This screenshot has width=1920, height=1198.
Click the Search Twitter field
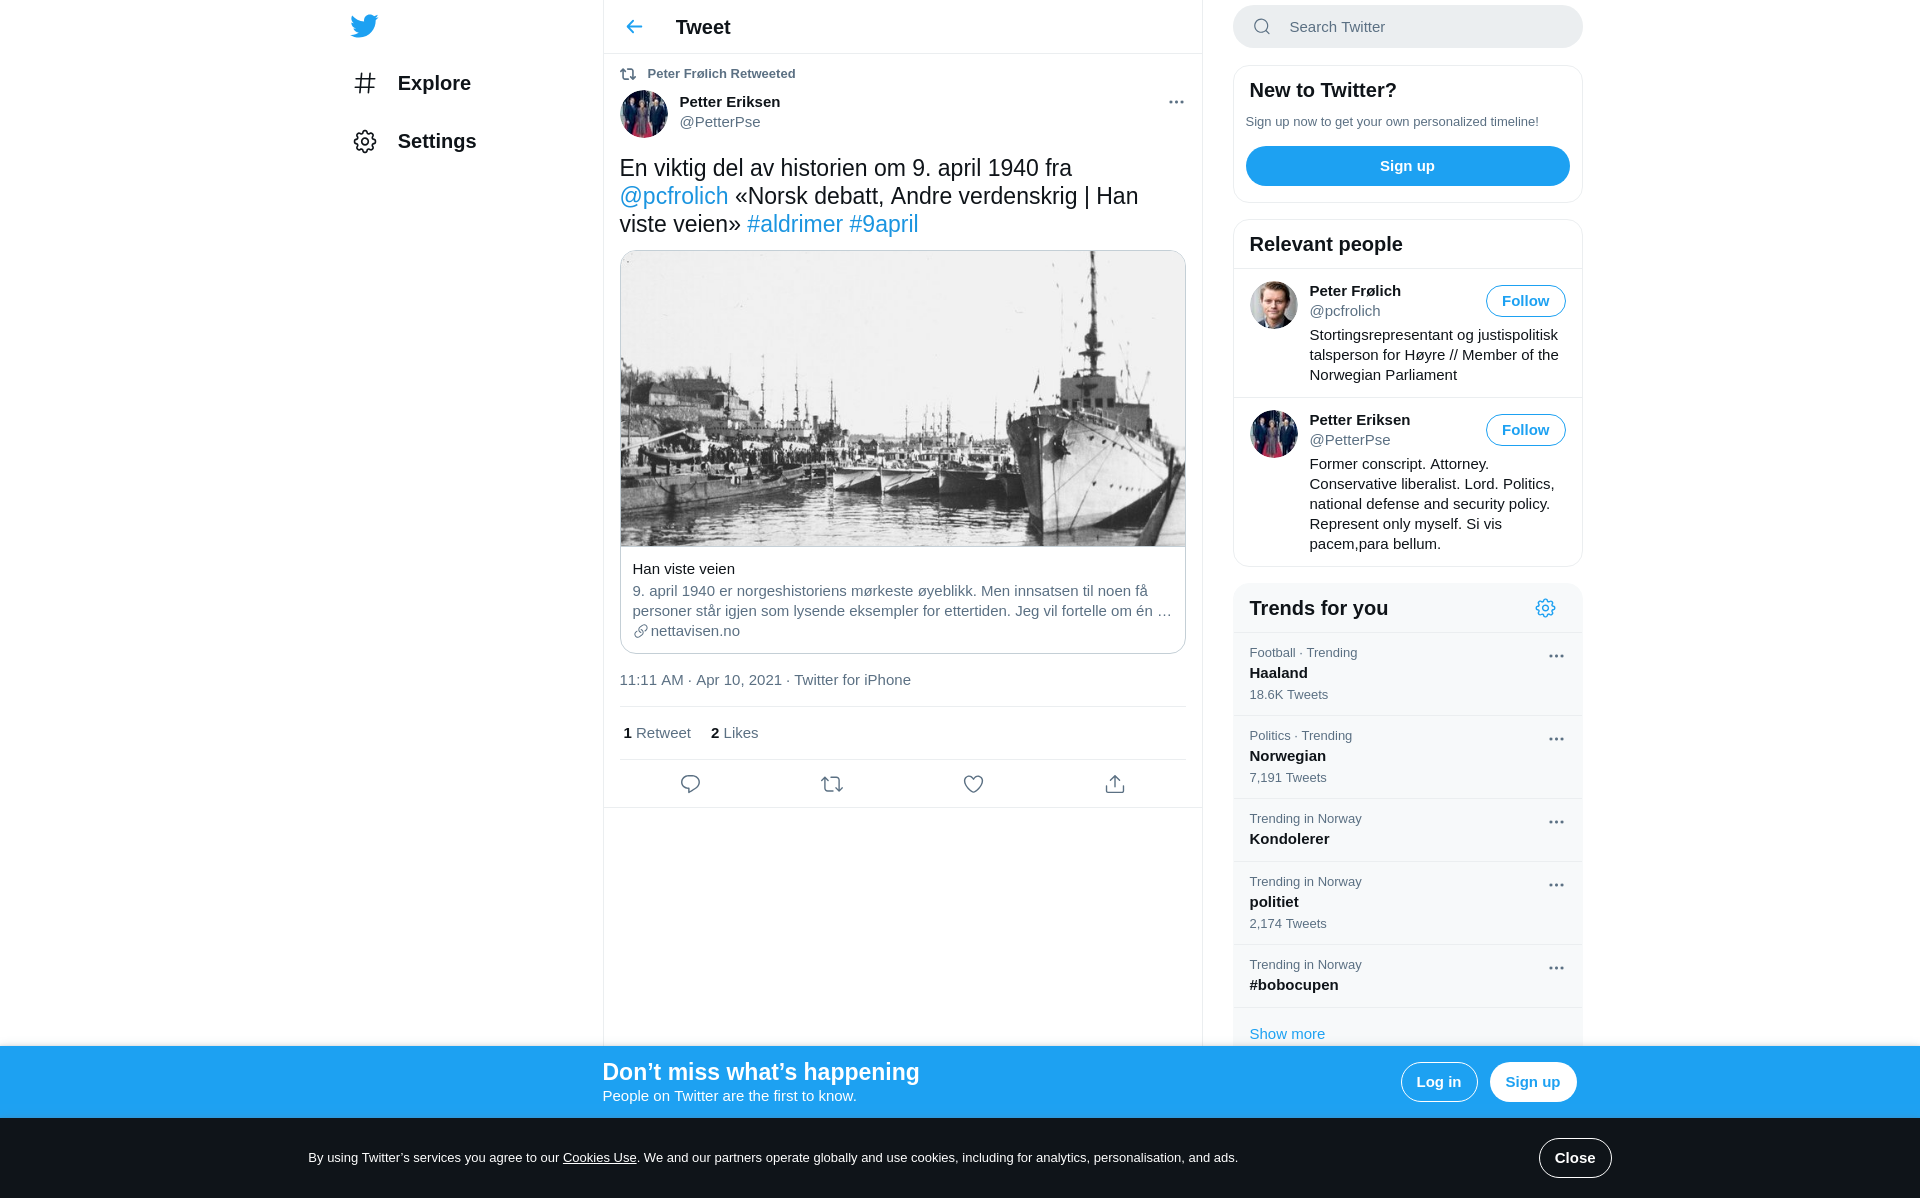(1408, 27)
